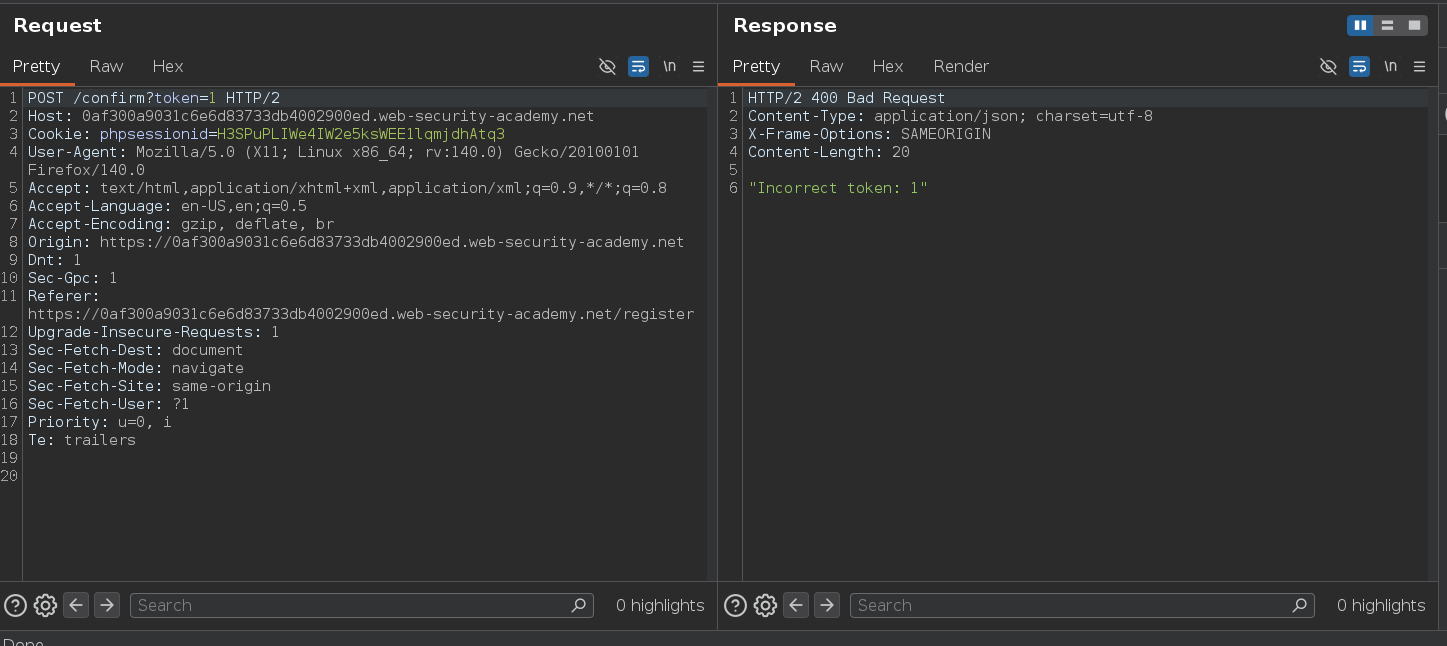Switch to Raw tab in Request
Viewport: 1447px width, 646px height.
106,66
